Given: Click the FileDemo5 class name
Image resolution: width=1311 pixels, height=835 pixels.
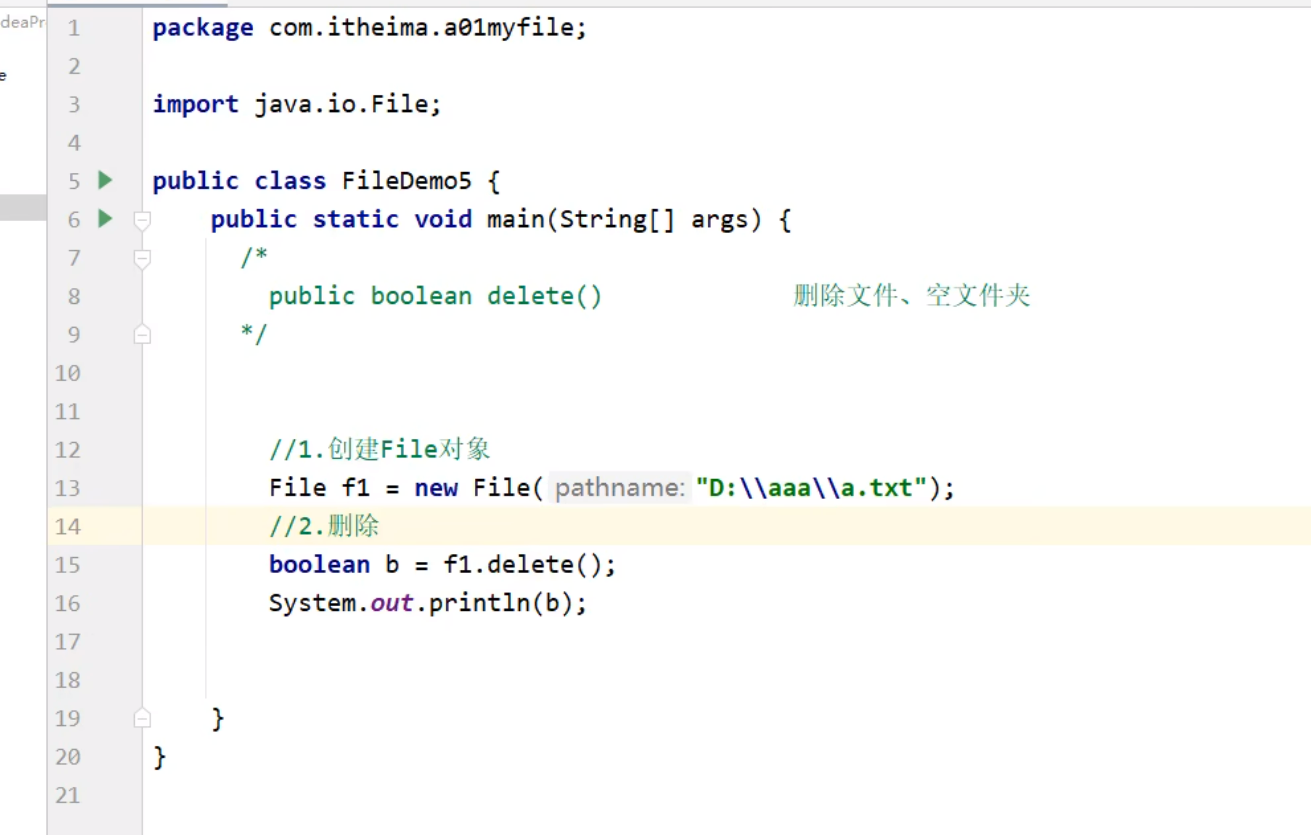Looking at the screenshot, I should pyautogui.click(x=407, y=181).
